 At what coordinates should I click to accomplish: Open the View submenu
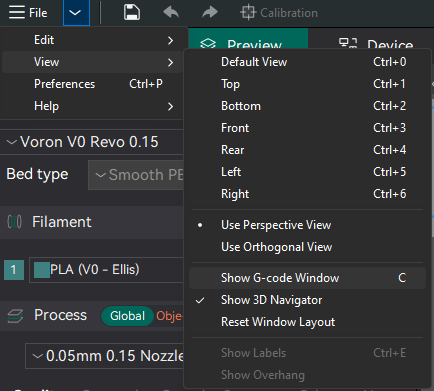[92, 62]
